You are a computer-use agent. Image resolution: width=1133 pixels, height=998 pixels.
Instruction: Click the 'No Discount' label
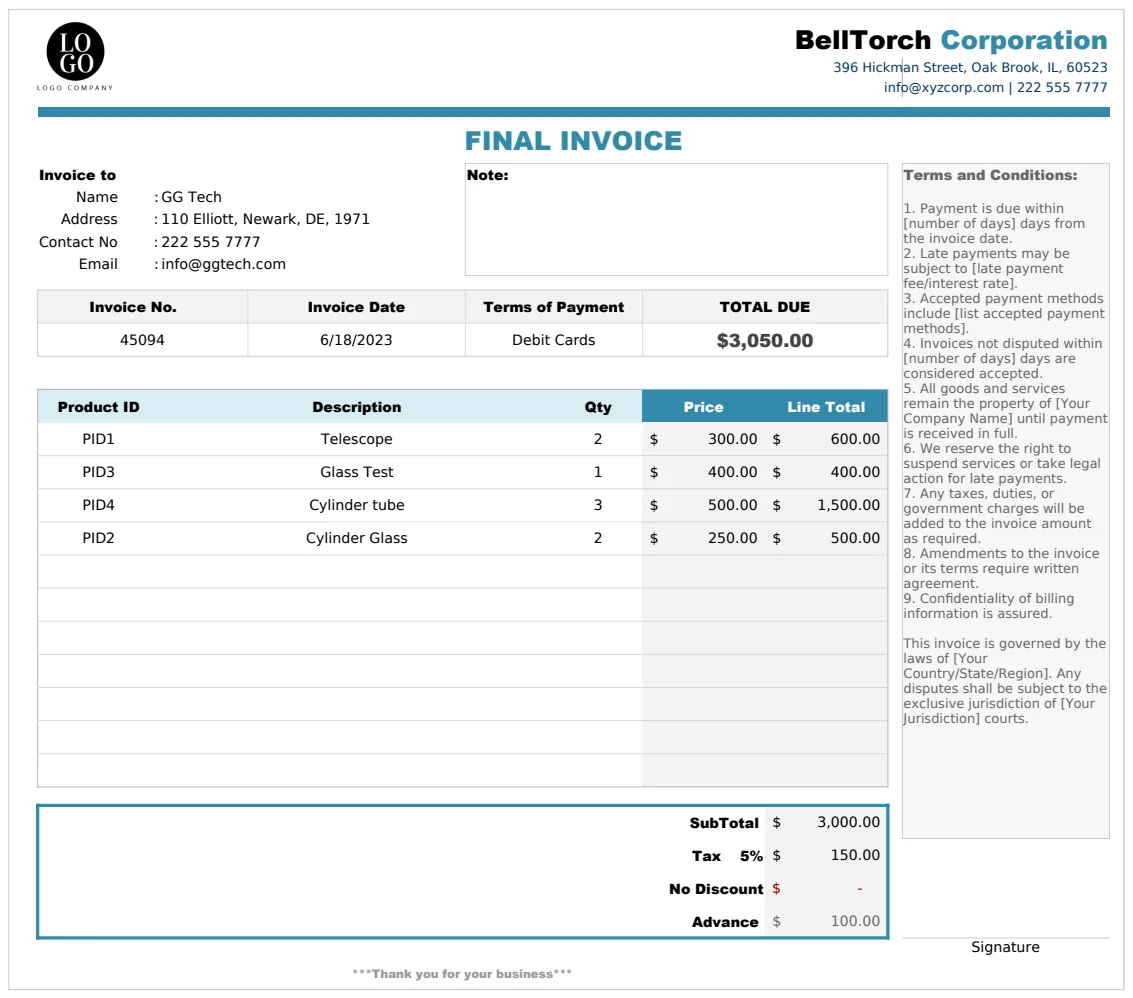716,889
